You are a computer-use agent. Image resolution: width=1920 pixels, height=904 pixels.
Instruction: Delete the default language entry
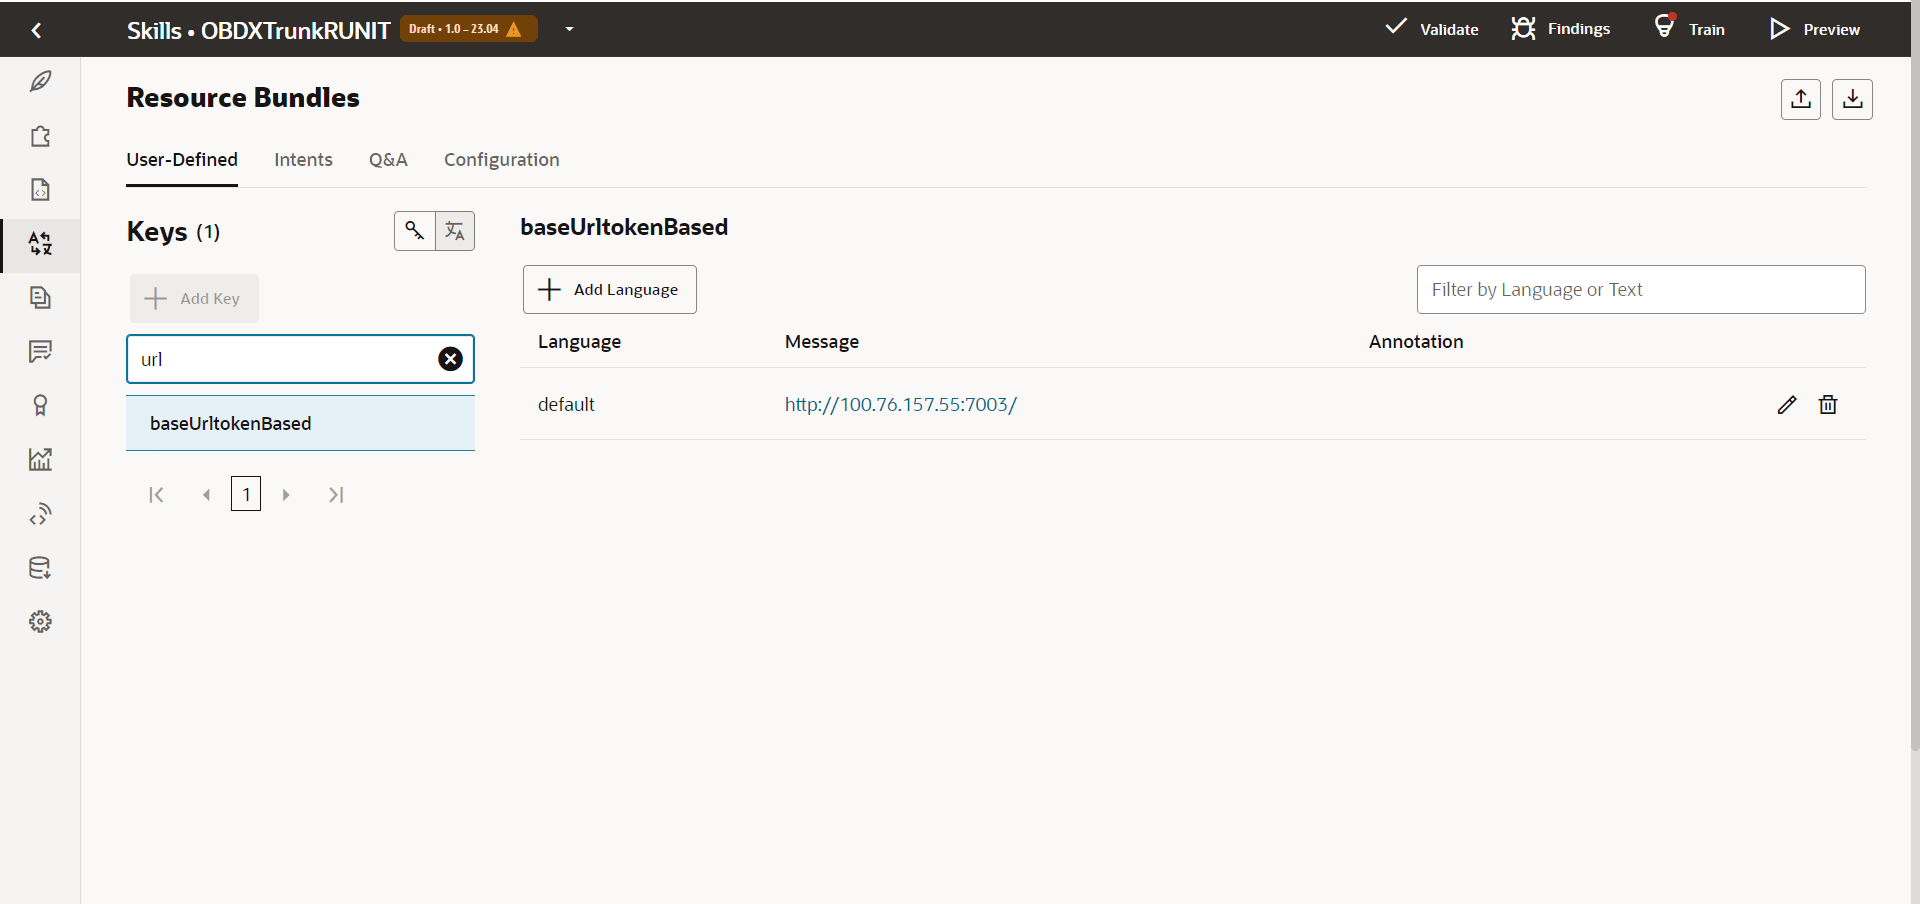1828,405
